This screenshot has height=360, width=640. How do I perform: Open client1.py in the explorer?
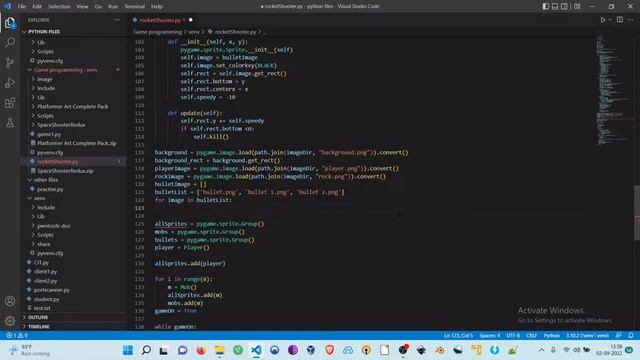pyautogui.click(x=73, y=271)
